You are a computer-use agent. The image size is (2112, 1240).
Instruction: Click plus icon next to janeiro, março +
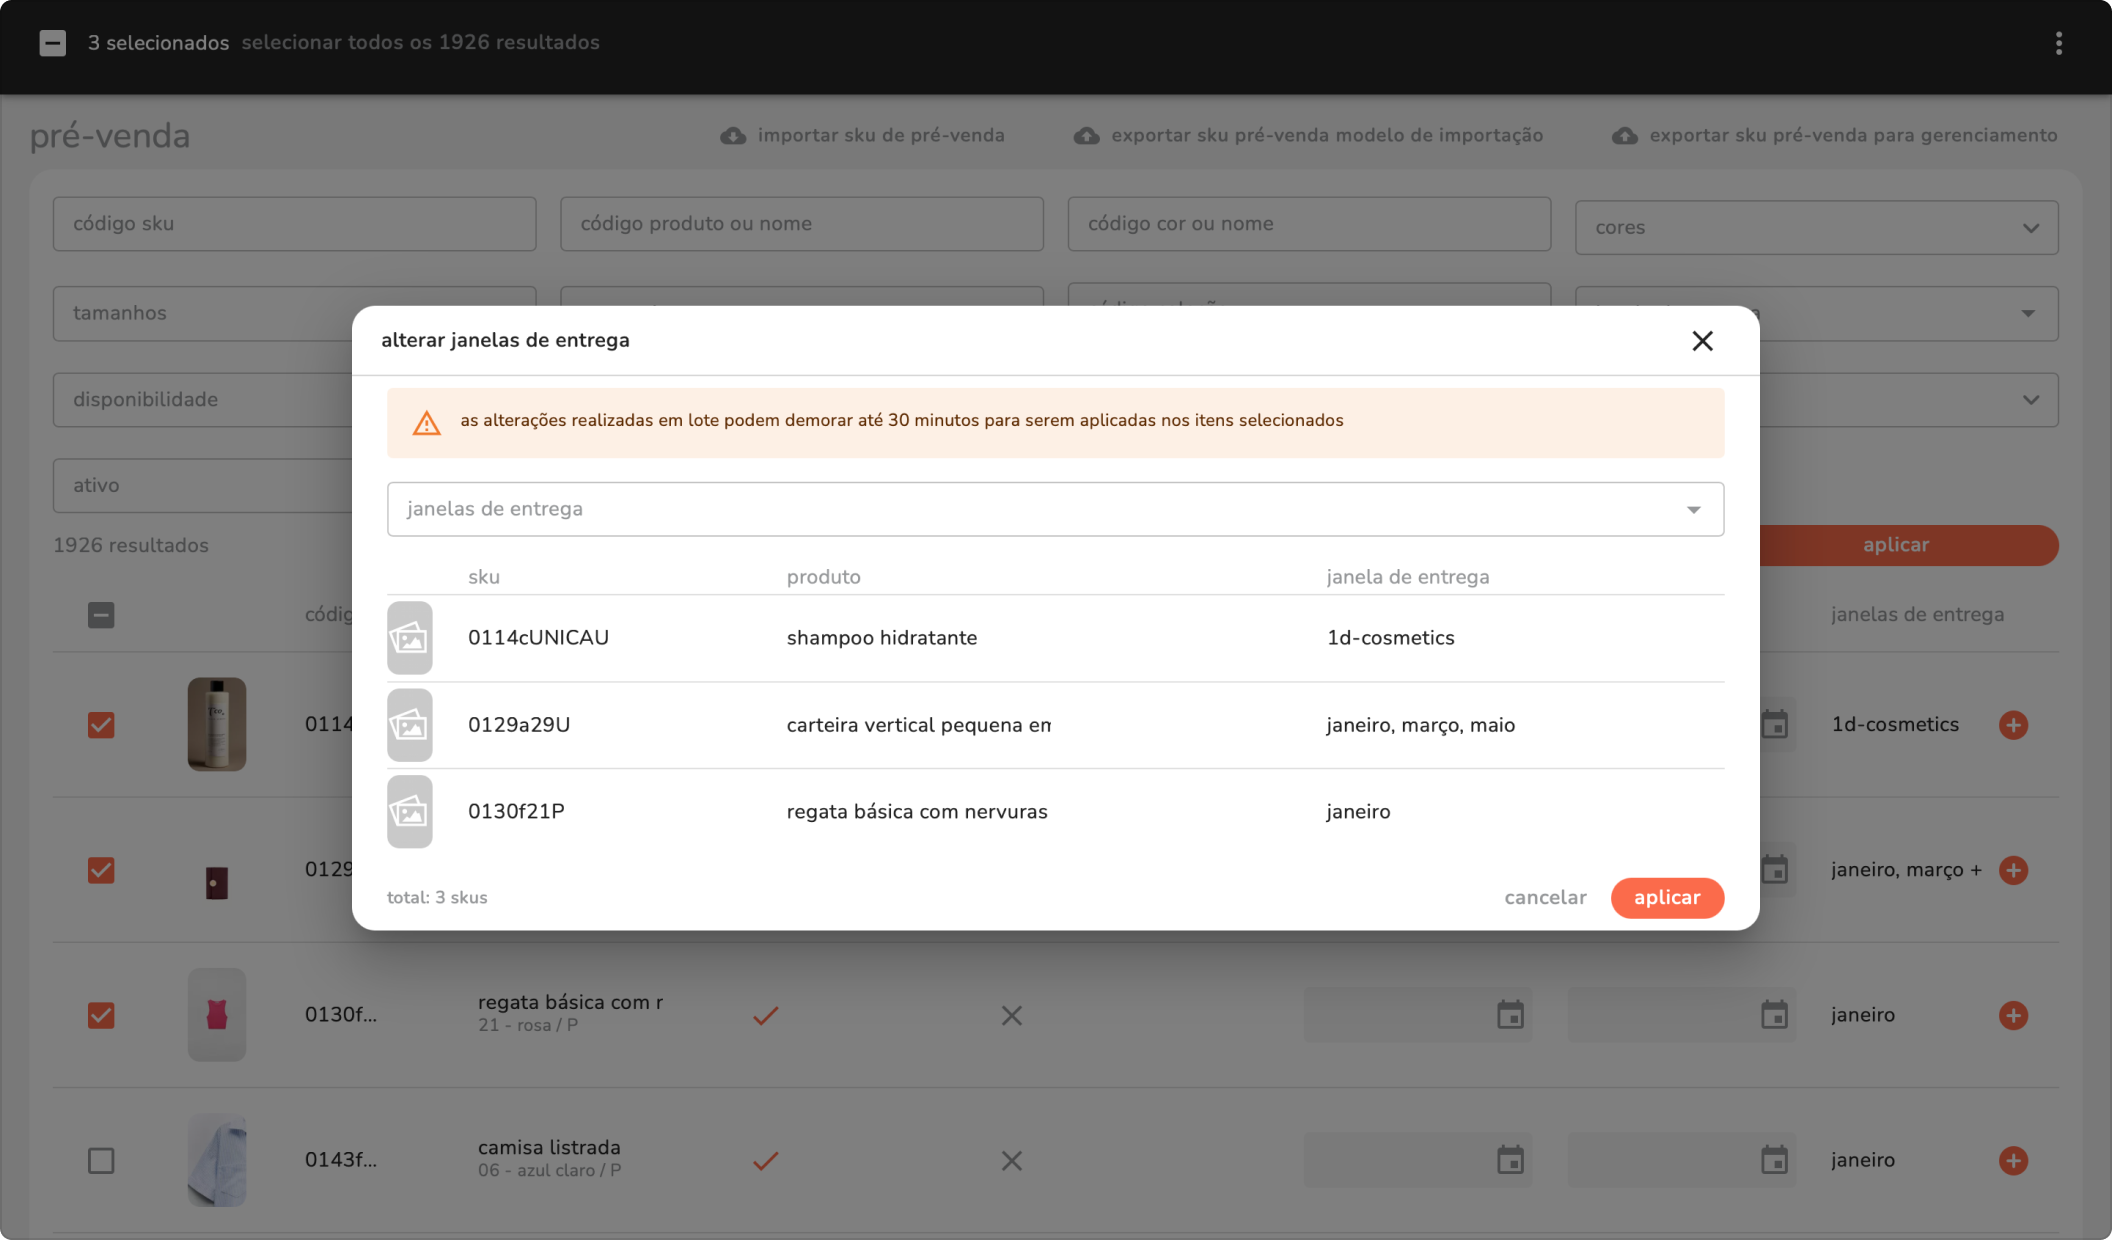[x=2013, y=870]
